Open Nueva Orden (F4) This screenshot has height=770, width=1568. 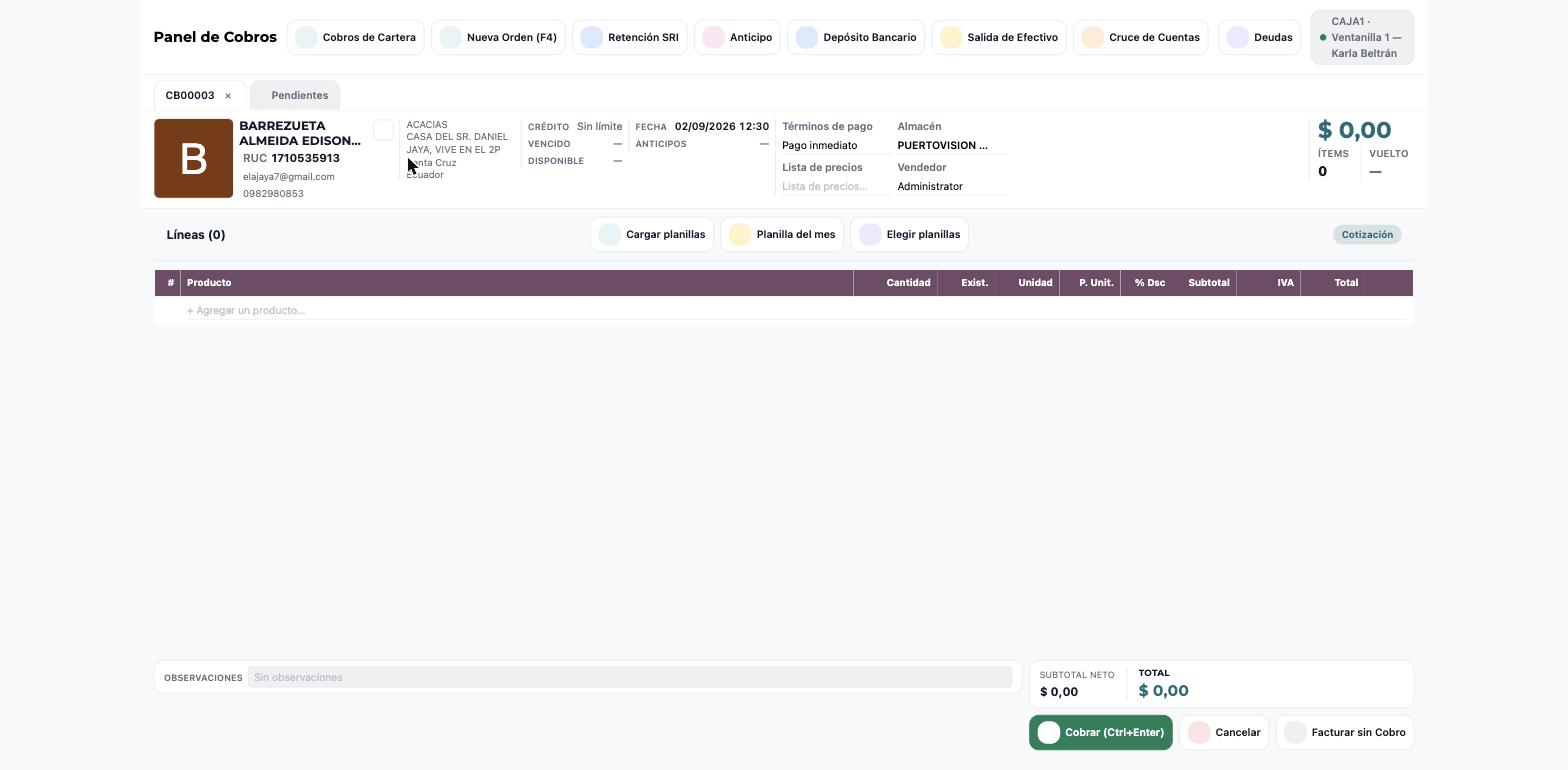coord(498,38)
